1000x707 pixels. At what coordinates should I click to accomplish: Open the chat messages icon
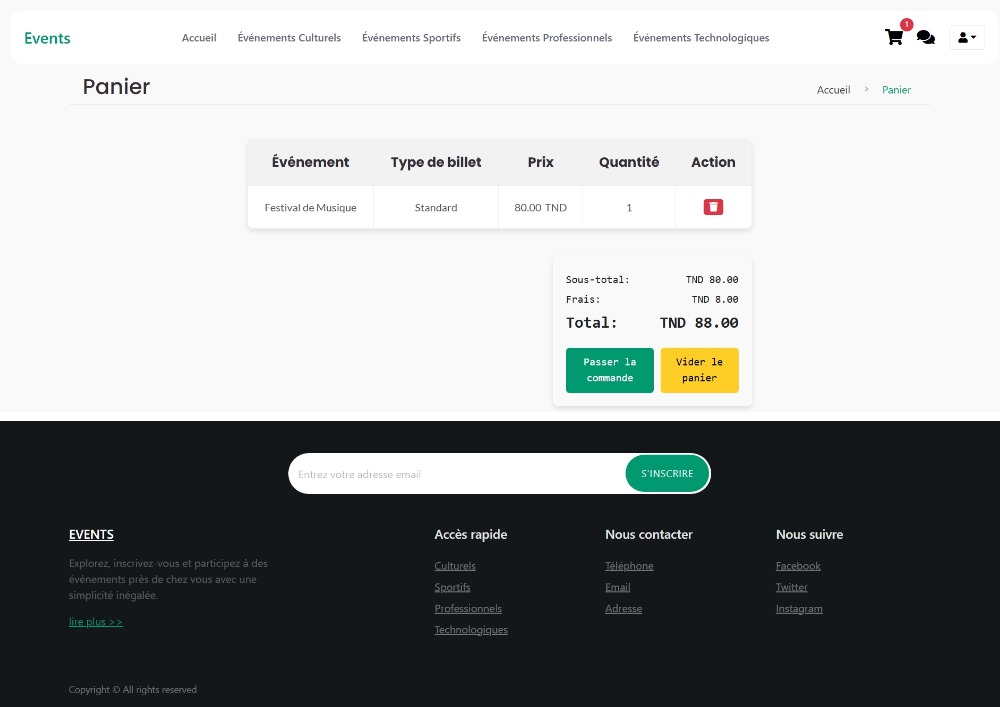[x=925, y=38]
